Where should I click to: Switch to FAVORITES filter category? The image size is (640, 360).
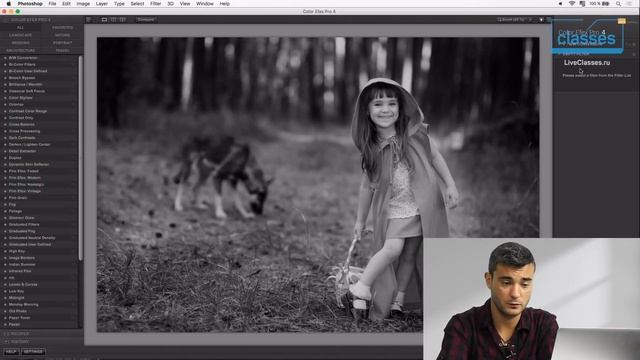62,27
